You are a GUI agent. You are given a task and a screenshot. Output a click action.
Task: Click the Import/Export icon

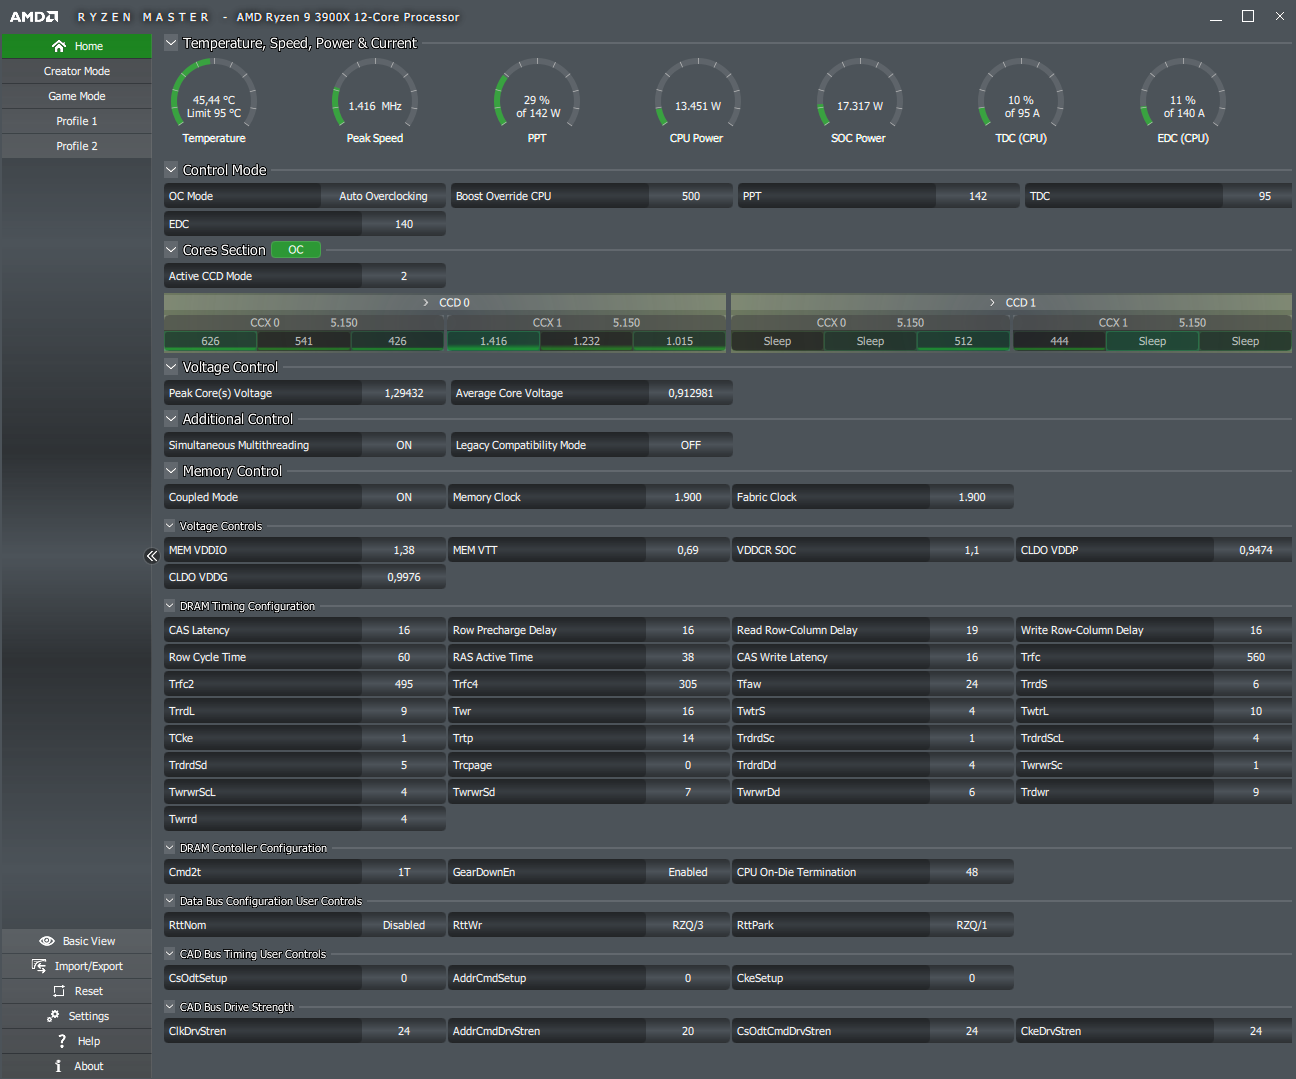tap(39, 966)
